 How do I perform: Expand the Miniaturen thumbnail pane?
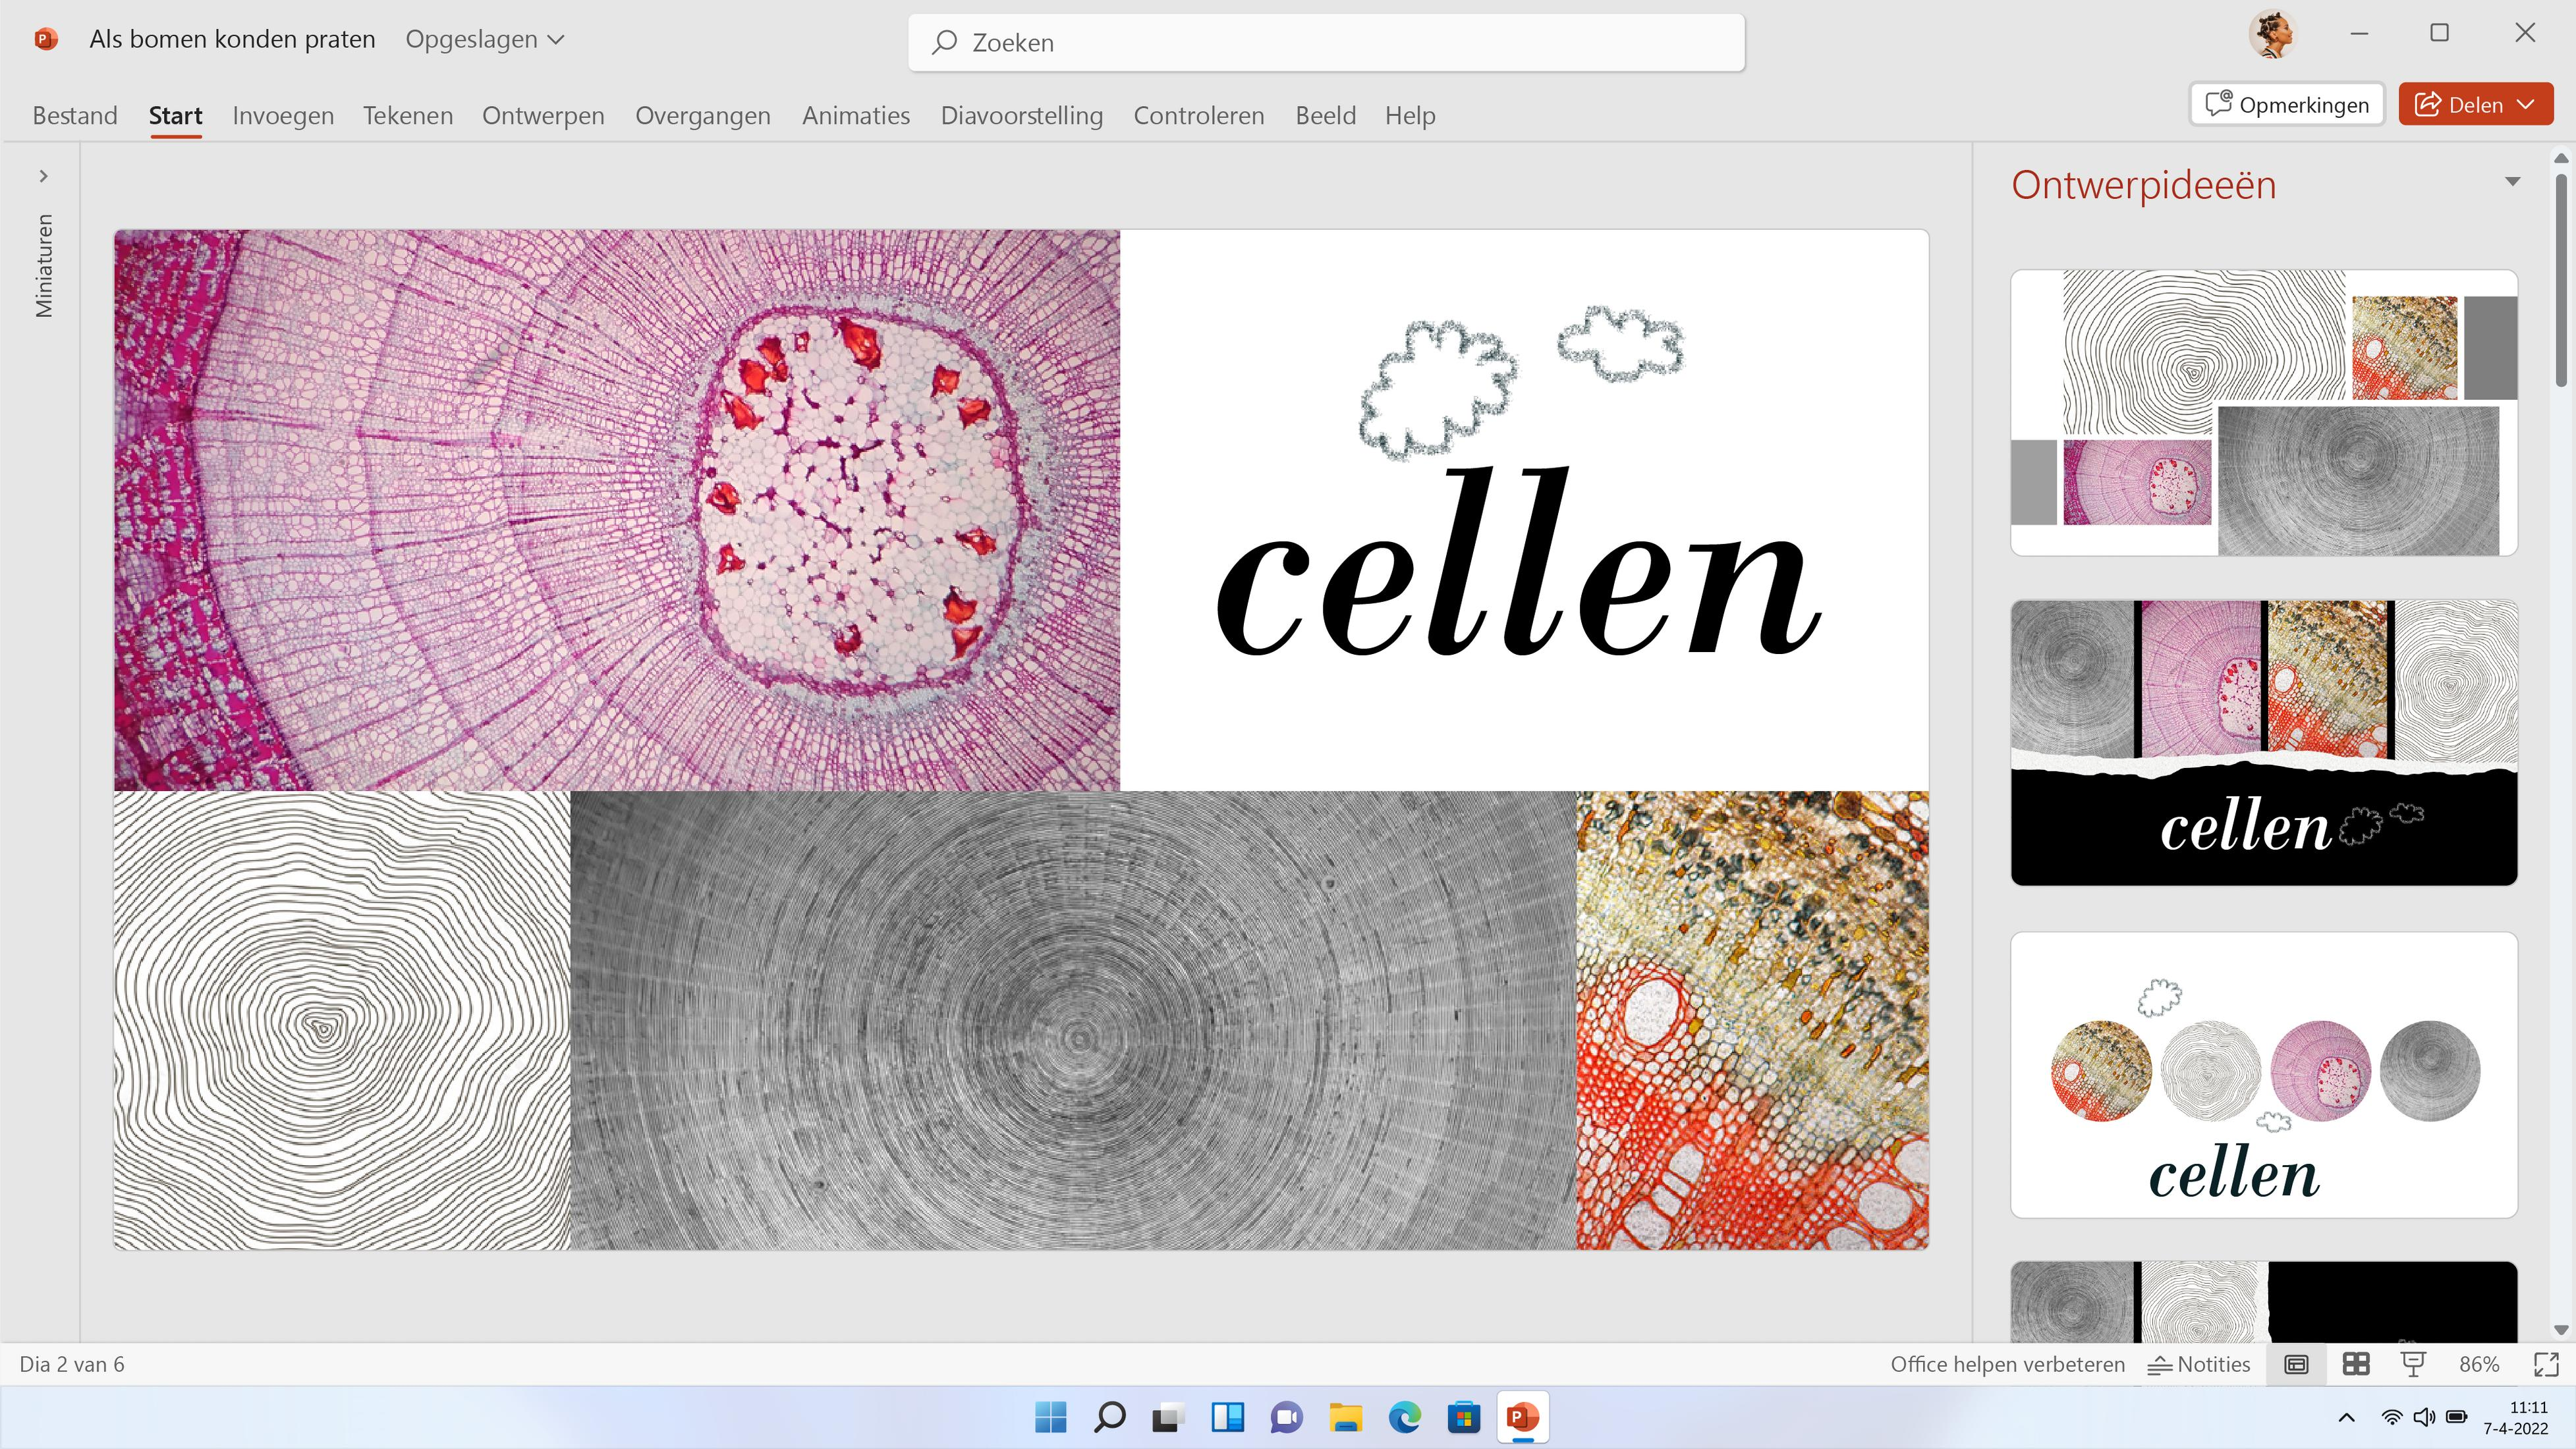tap(43, 176)
